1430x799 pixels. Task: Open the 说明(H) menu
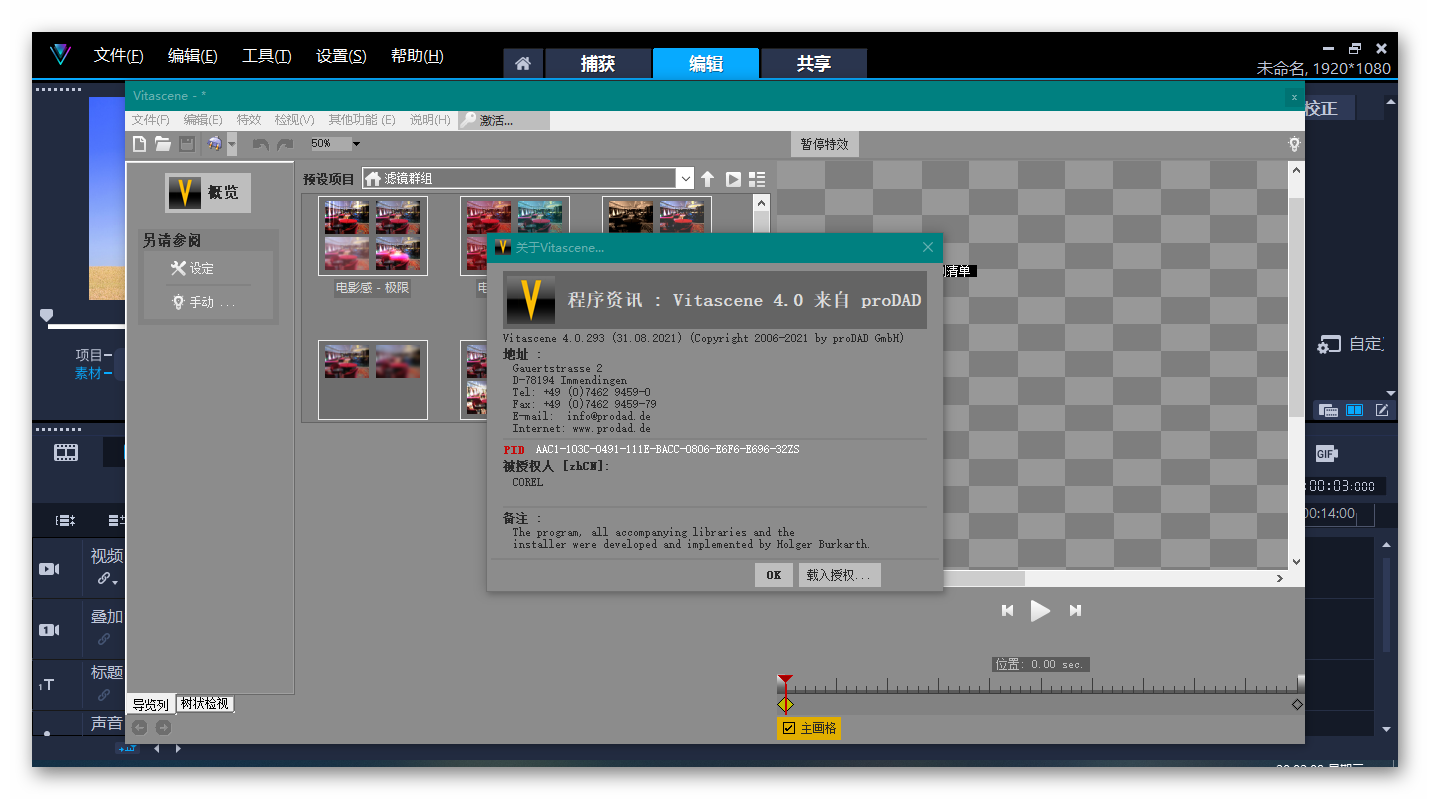pos(430,120)
